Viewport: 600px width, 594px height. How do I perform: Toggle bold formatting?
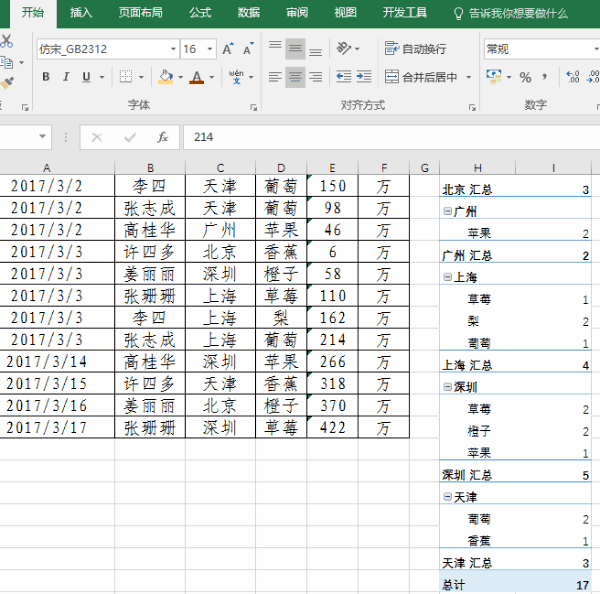click(46, 77)
